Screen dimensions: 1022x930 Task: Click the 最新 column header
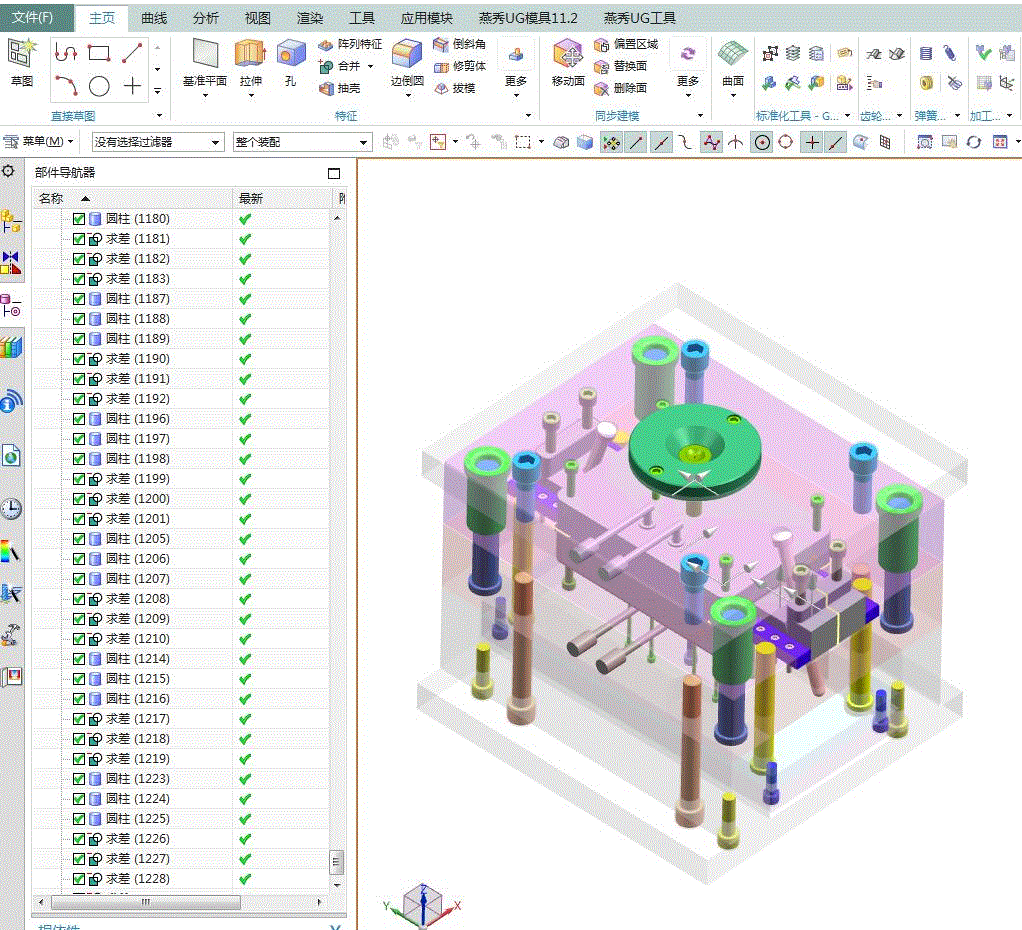tap(282, 198)
